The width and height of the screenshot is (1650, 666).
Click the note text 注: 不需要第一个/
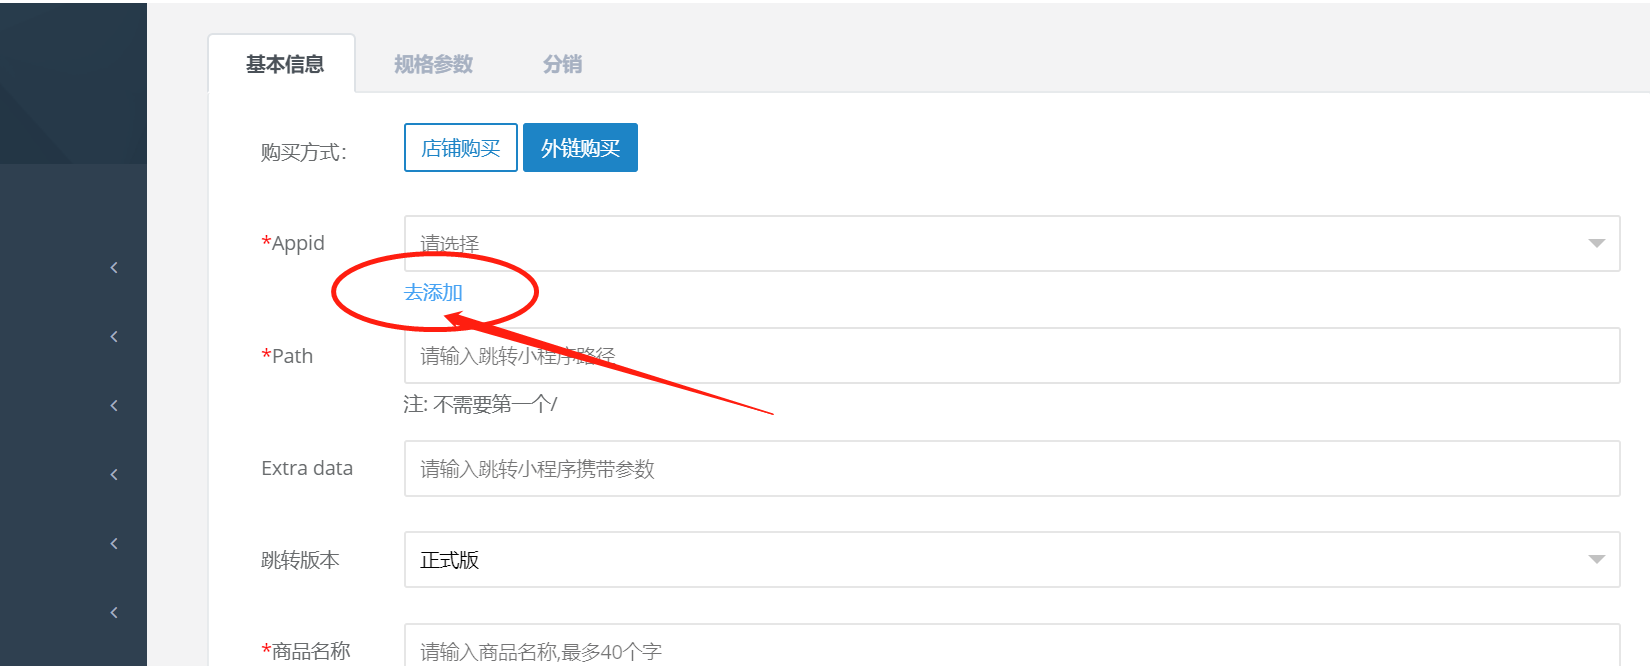pos(480,404)
